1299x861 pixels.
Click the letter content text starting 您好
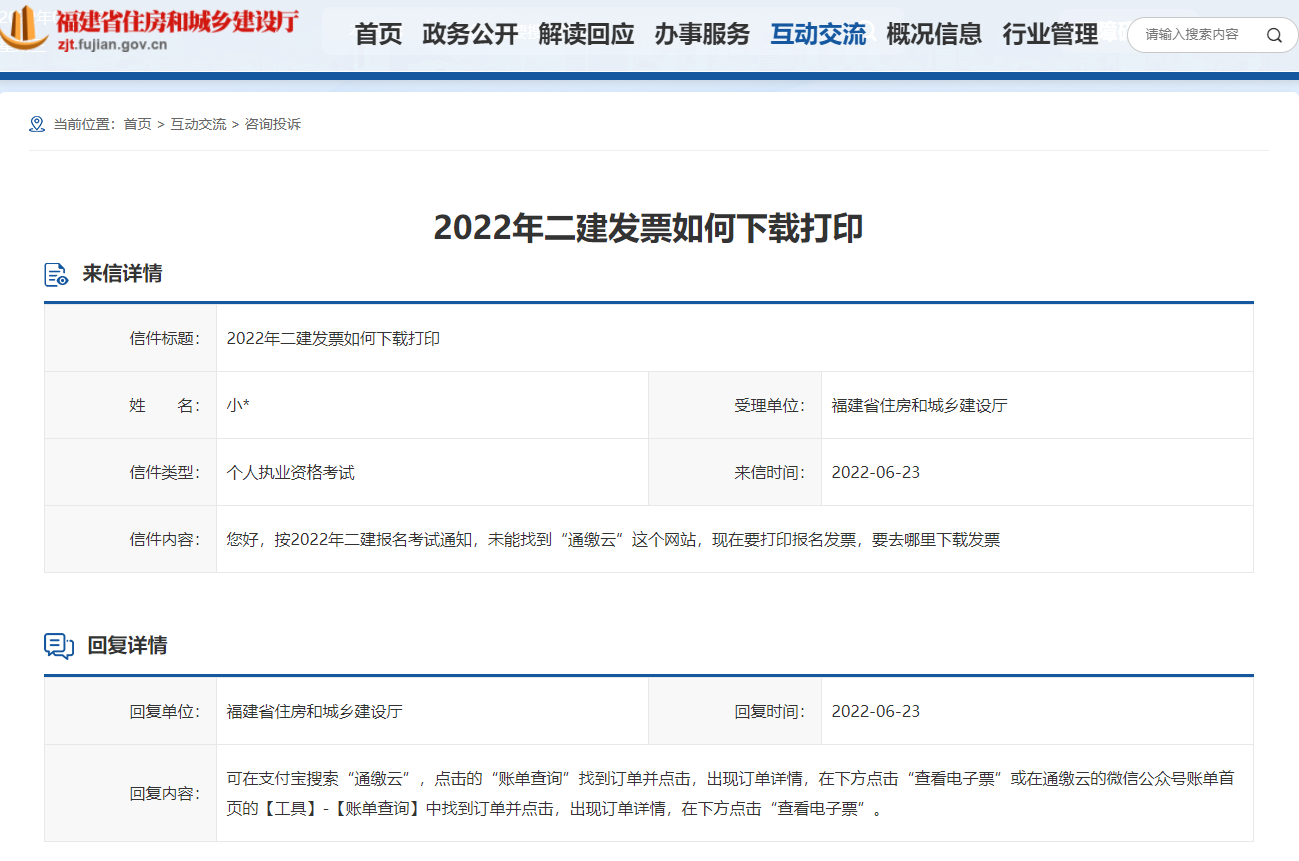pos(613,539)
